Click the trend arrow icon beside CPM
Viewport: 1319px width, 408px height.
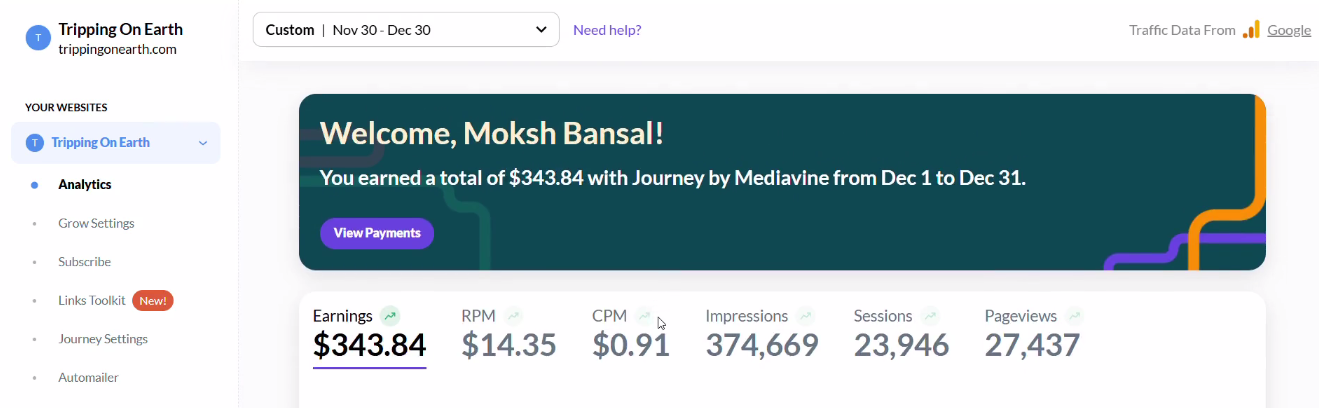644,316
